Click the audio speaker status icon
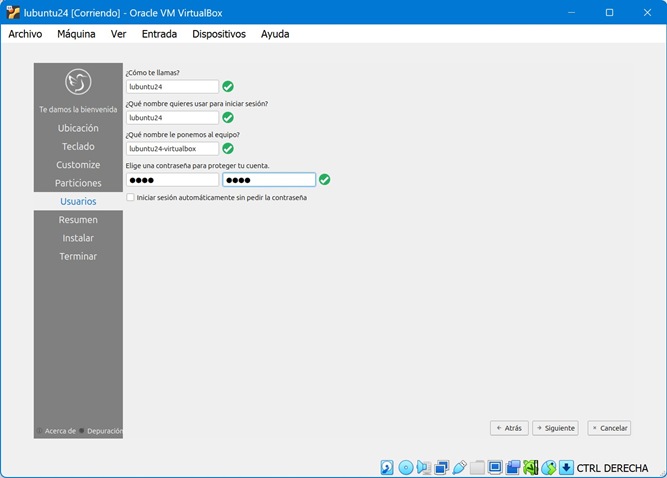 click(423, 467)
